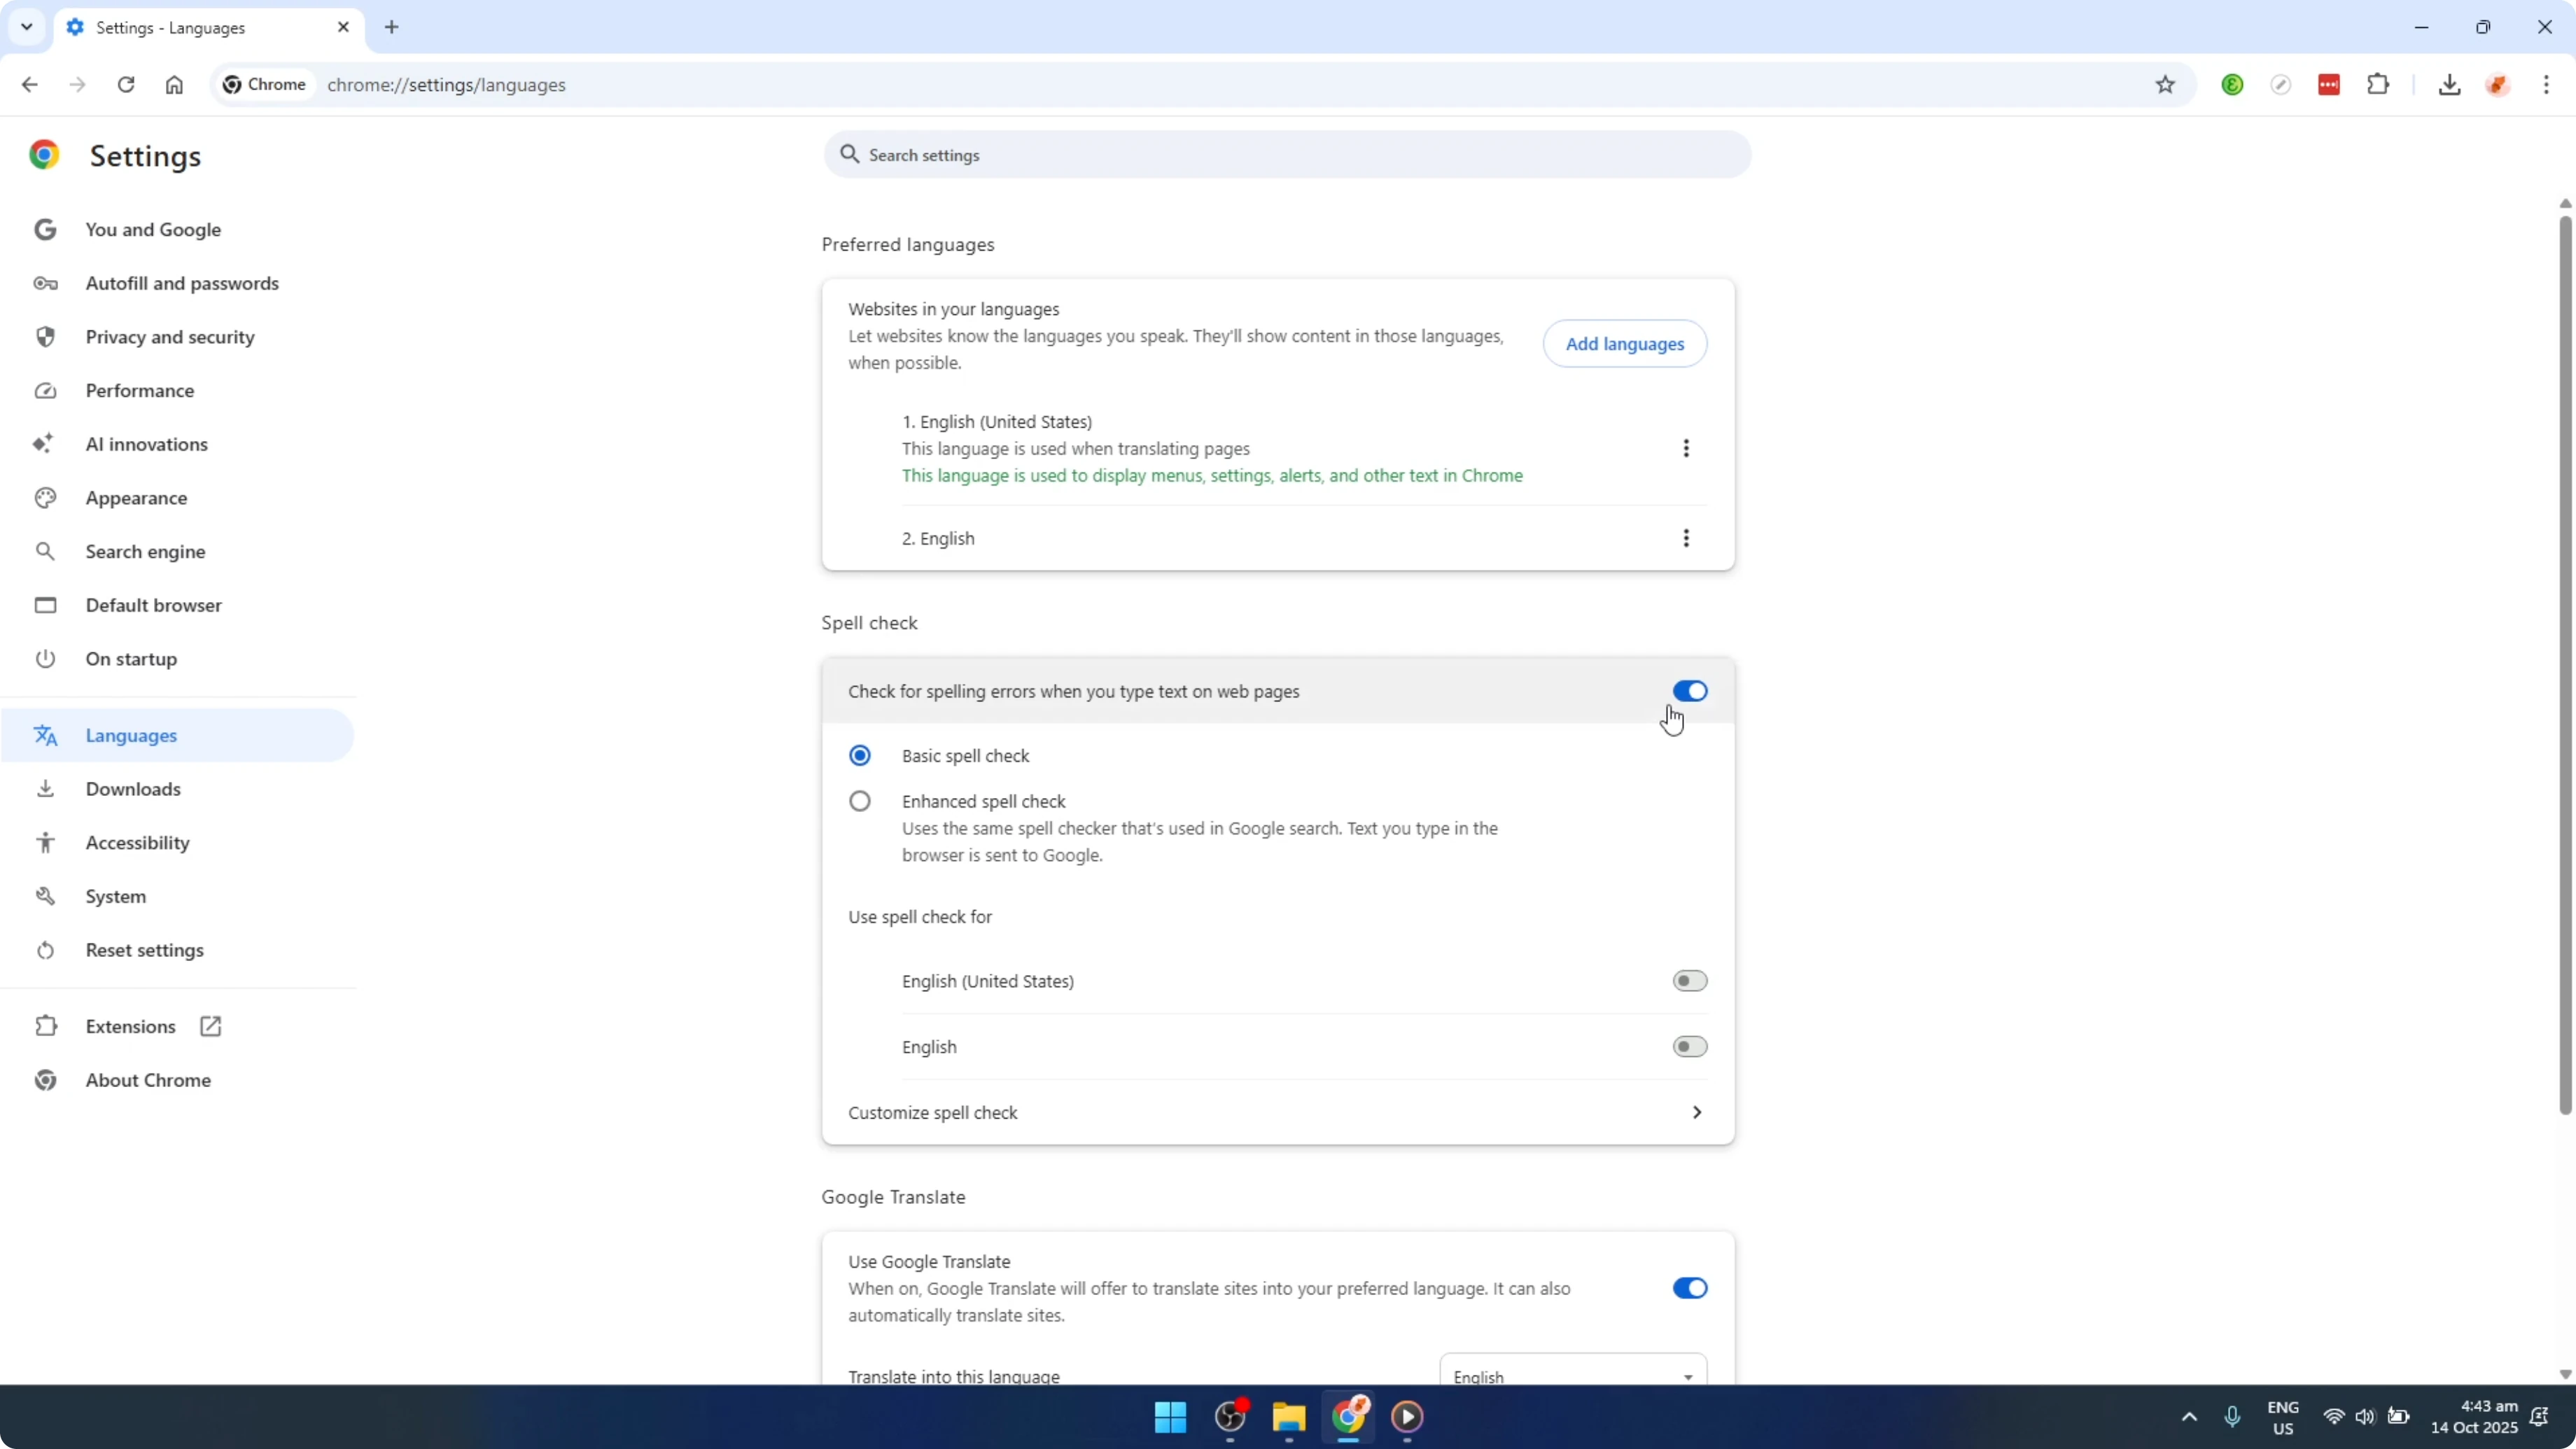The width and height of the screenshot is (2576, 1449).
Task: Click the back navigation arrow
Action: click(x=29, y=85)
